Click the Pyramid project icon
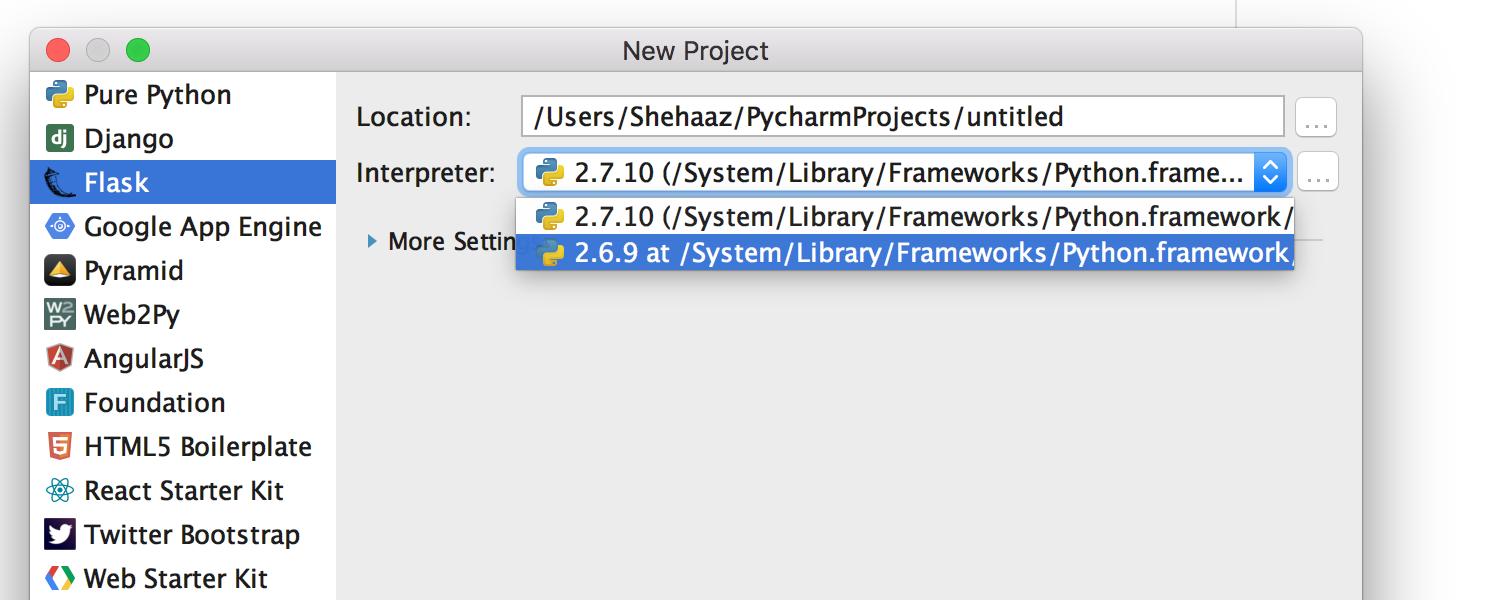 tap(60, 271)
